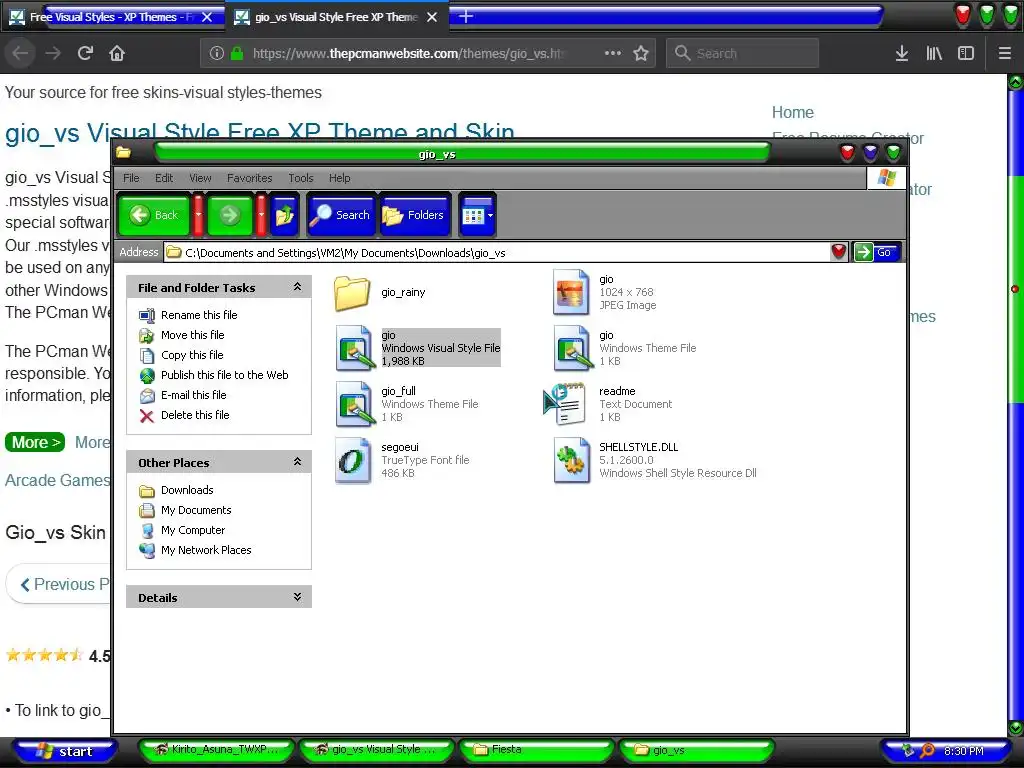Open the Firefox Library icon
Screen dimensions: 1024x768
tap(934, 53)
